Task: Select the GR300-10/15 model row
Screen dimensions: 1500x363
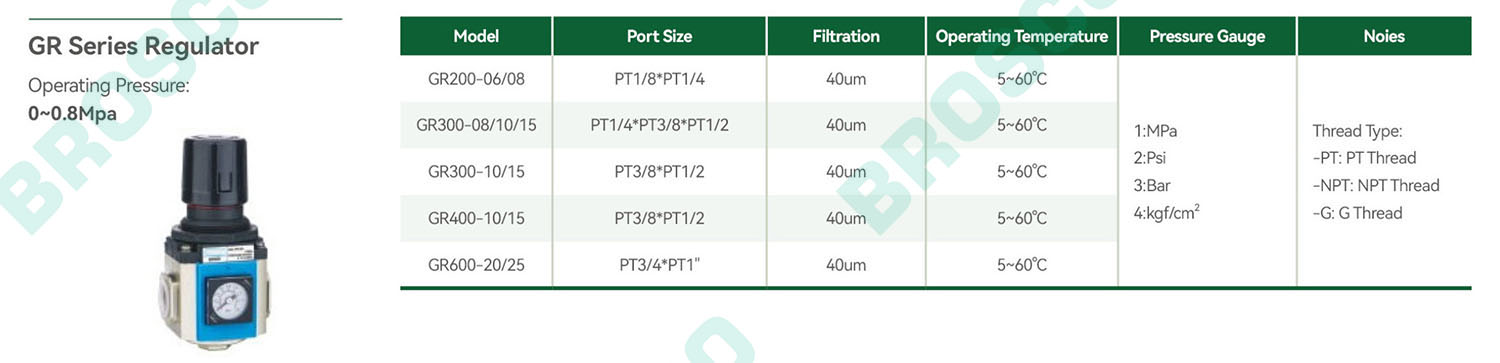Action: pyautogui.click(x=759, y=172)
